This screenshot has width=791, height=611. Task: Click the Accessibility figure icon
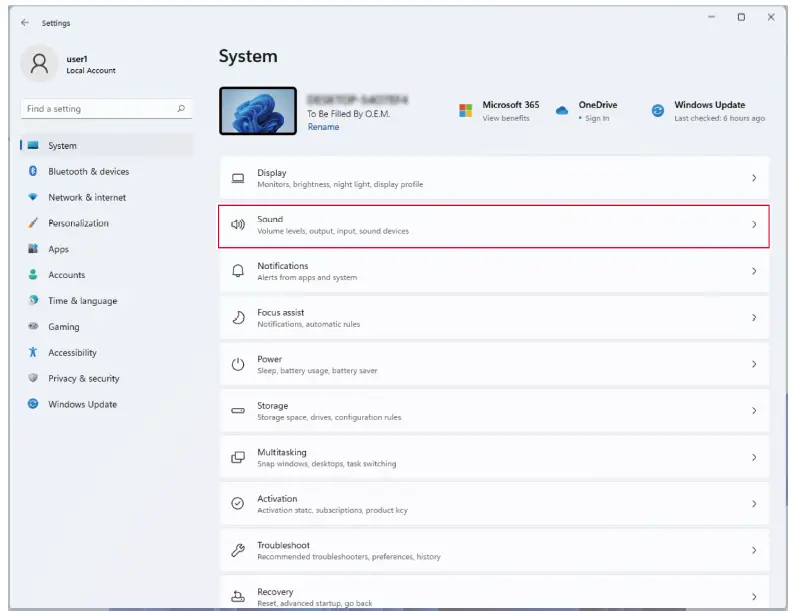(x=33, y=353)
